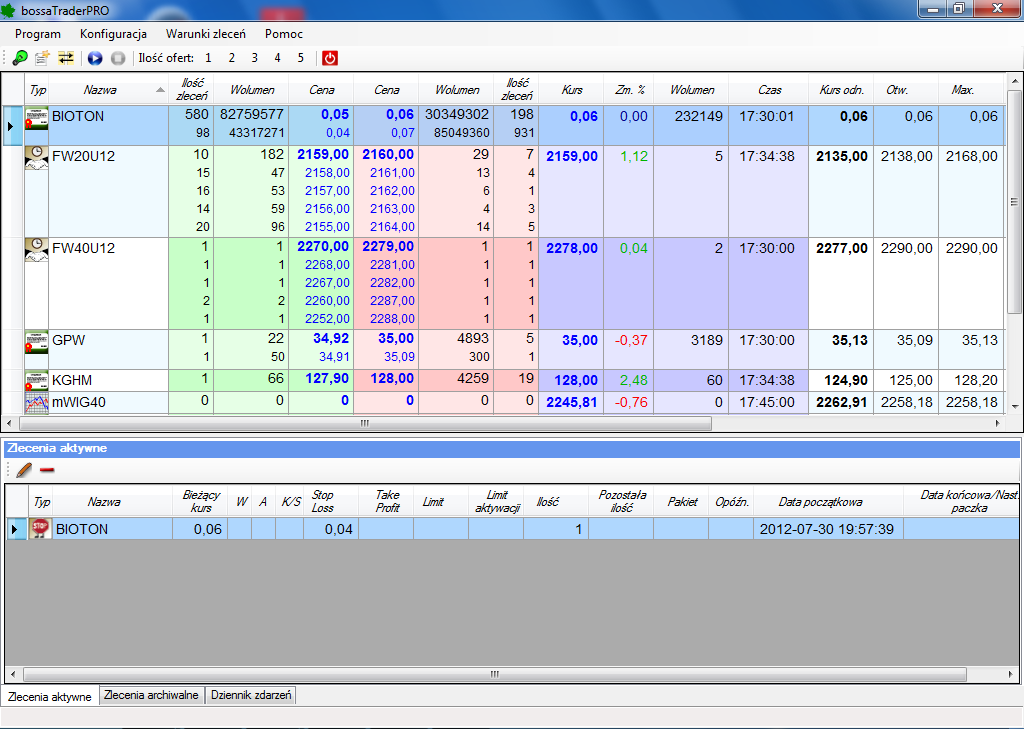Screen dimensions: 1024x729
Task: Set offer count to 5
Action: [x=300, y=58]
